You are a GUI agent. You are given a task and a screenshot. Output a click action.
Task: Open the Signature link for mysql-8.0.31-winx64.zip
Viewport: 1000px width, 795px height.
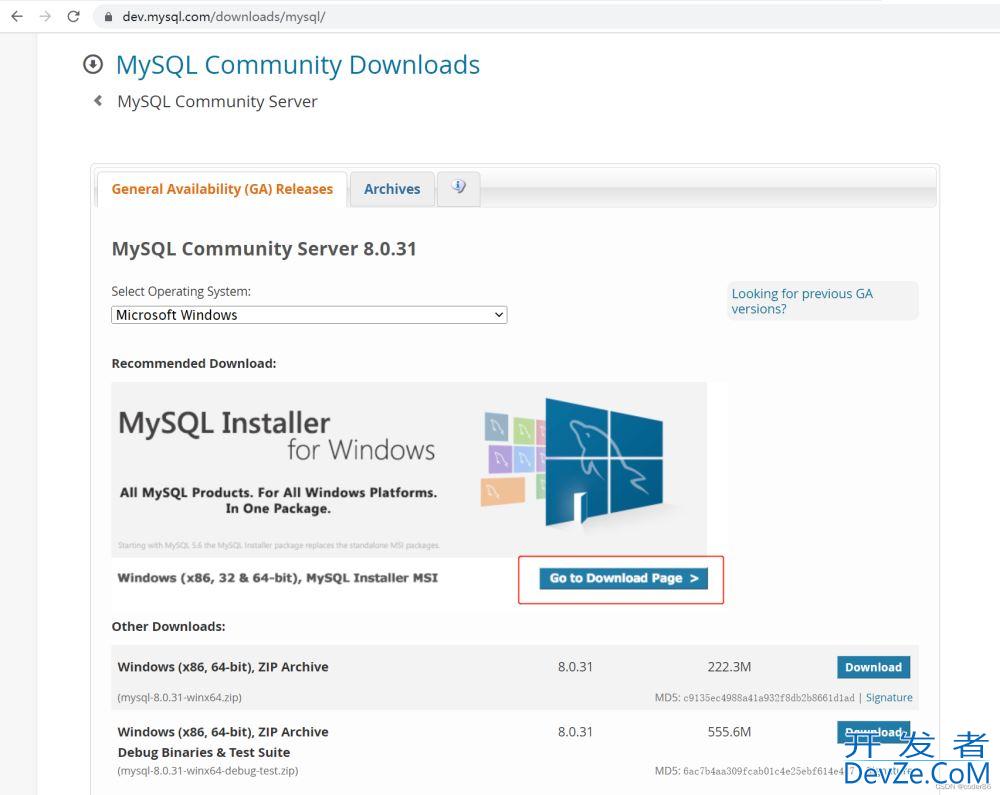click(889, 697)
